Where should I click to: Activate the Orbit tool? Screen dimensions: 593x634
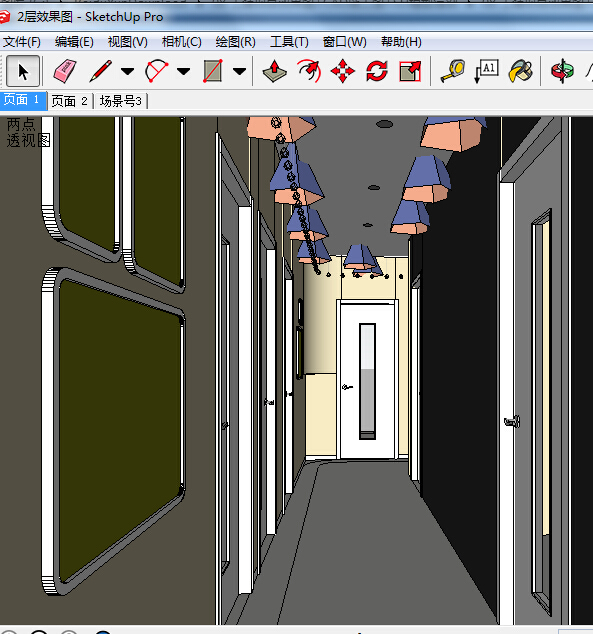[562, 71]
